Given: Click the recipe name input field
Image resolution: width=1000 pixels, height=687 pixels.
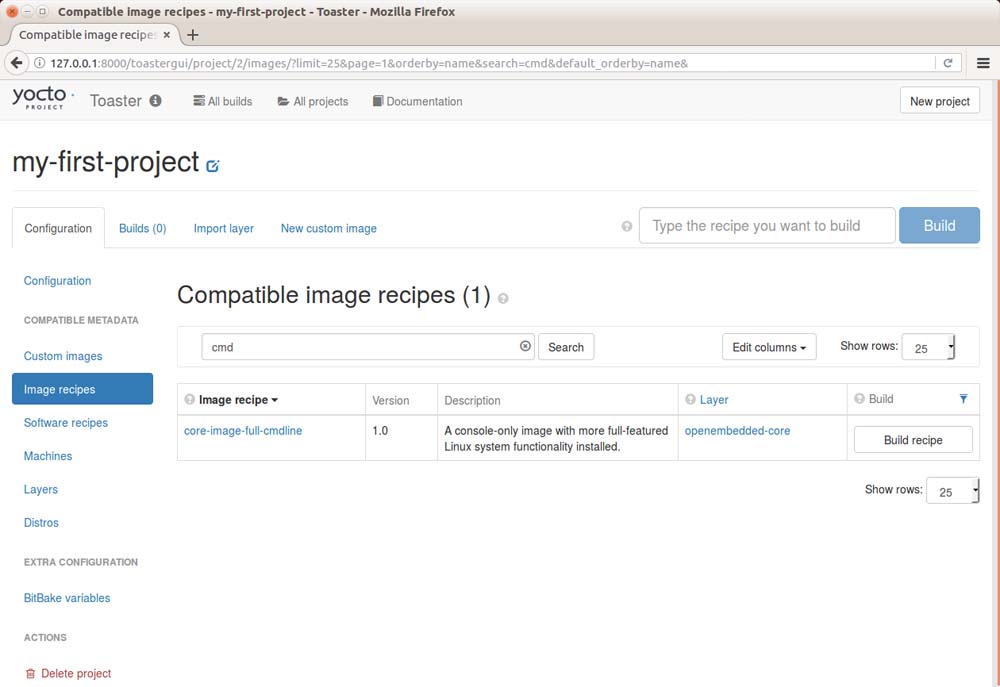Looking at the screenshot, I should (766, 226).
